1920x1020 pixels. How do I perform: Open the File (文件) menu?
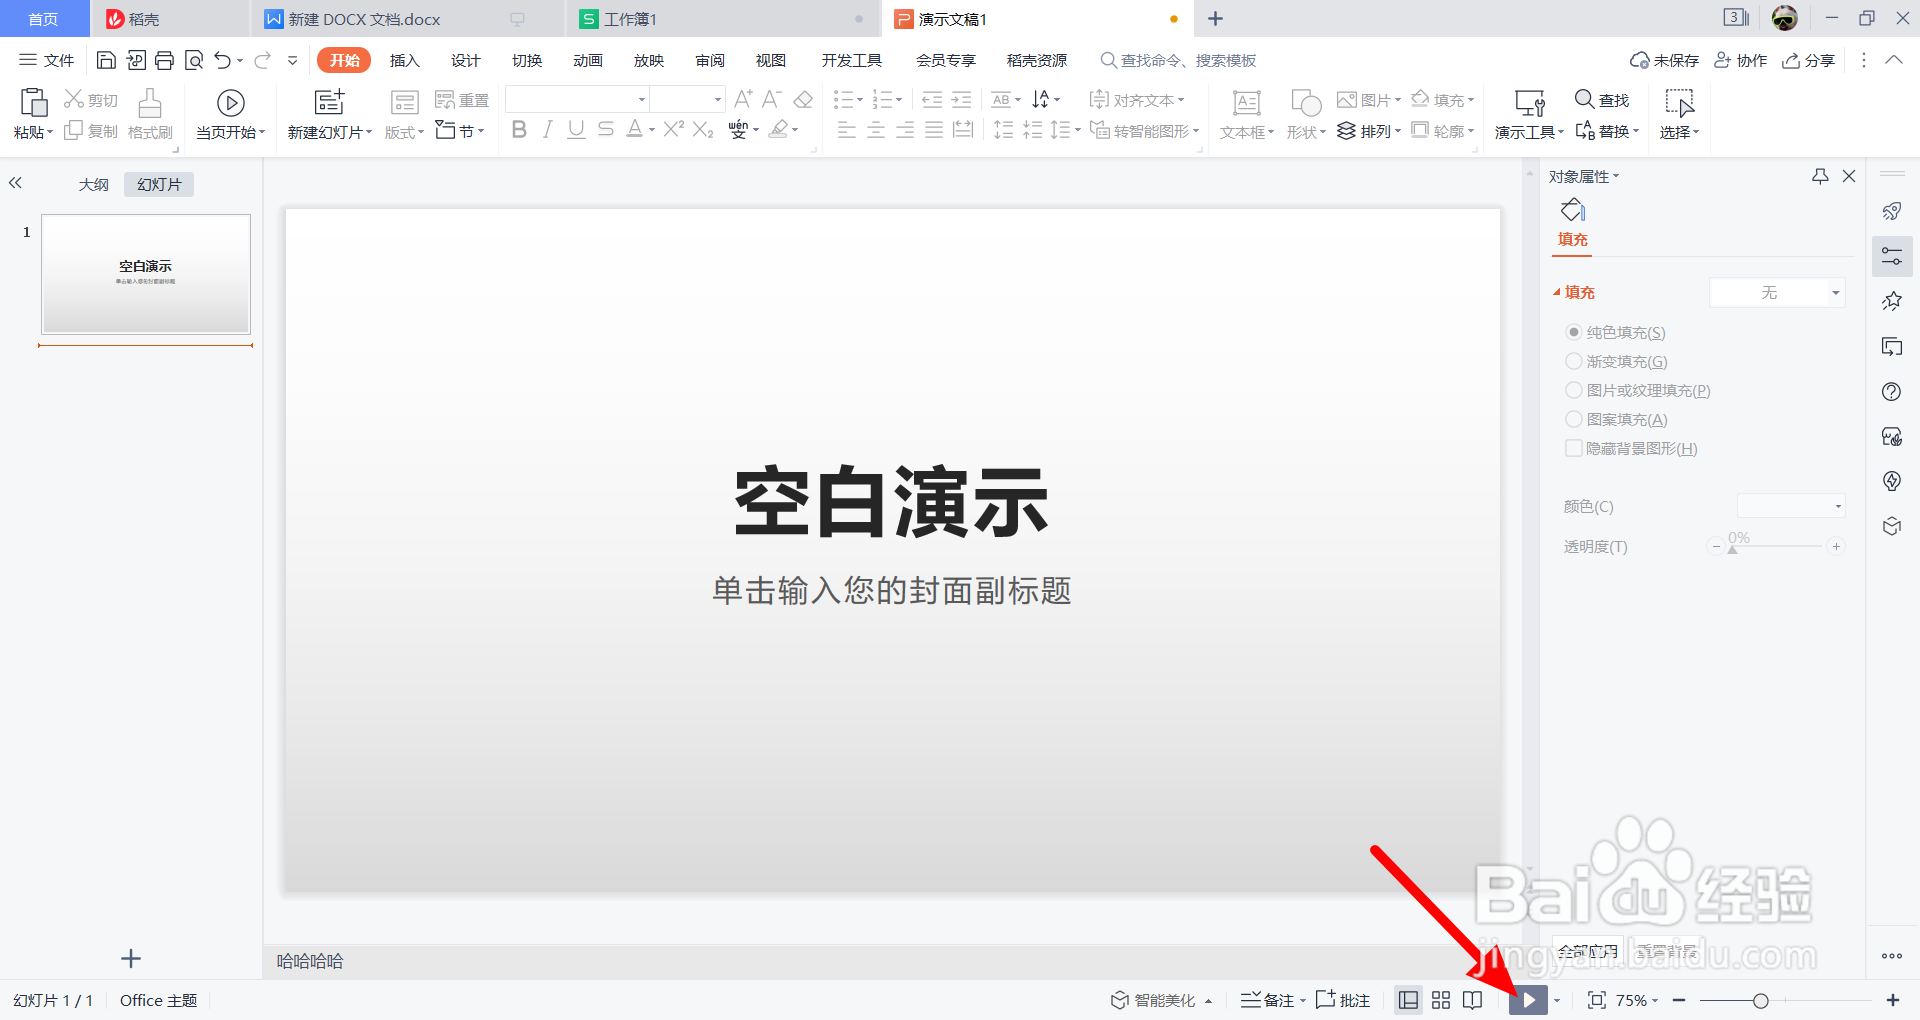click(x=47, y=60)
